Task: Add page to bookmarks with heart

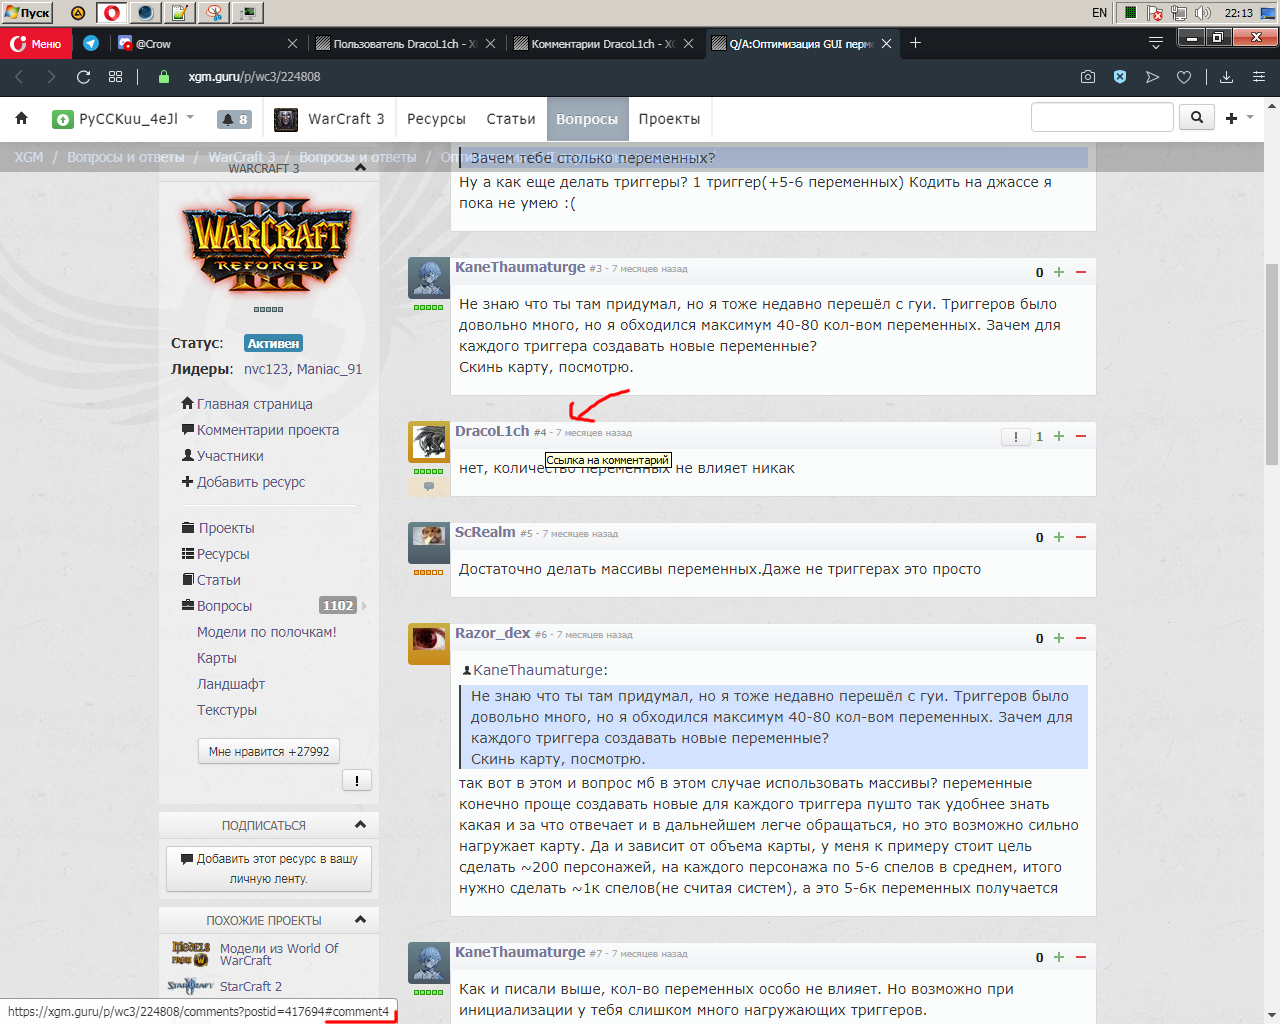Action: (x=1184, y=77)
